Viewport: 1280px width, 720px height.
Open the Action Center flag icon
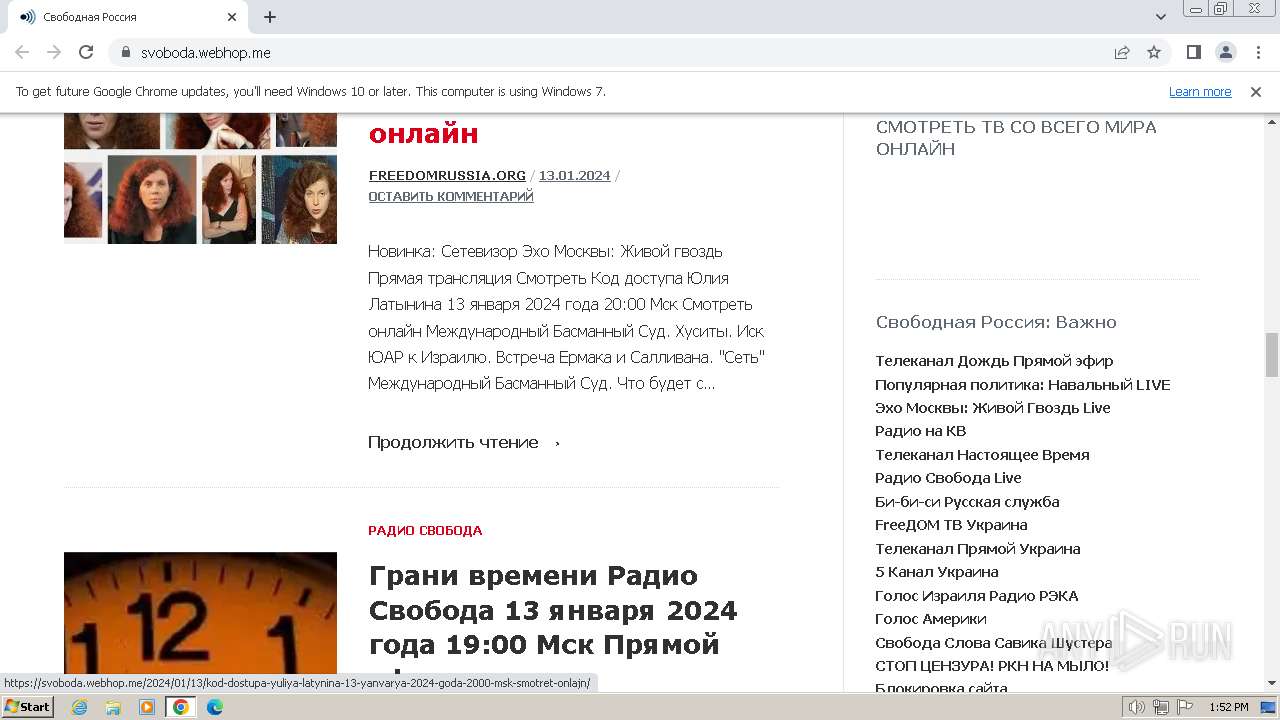click(1185, 707)
